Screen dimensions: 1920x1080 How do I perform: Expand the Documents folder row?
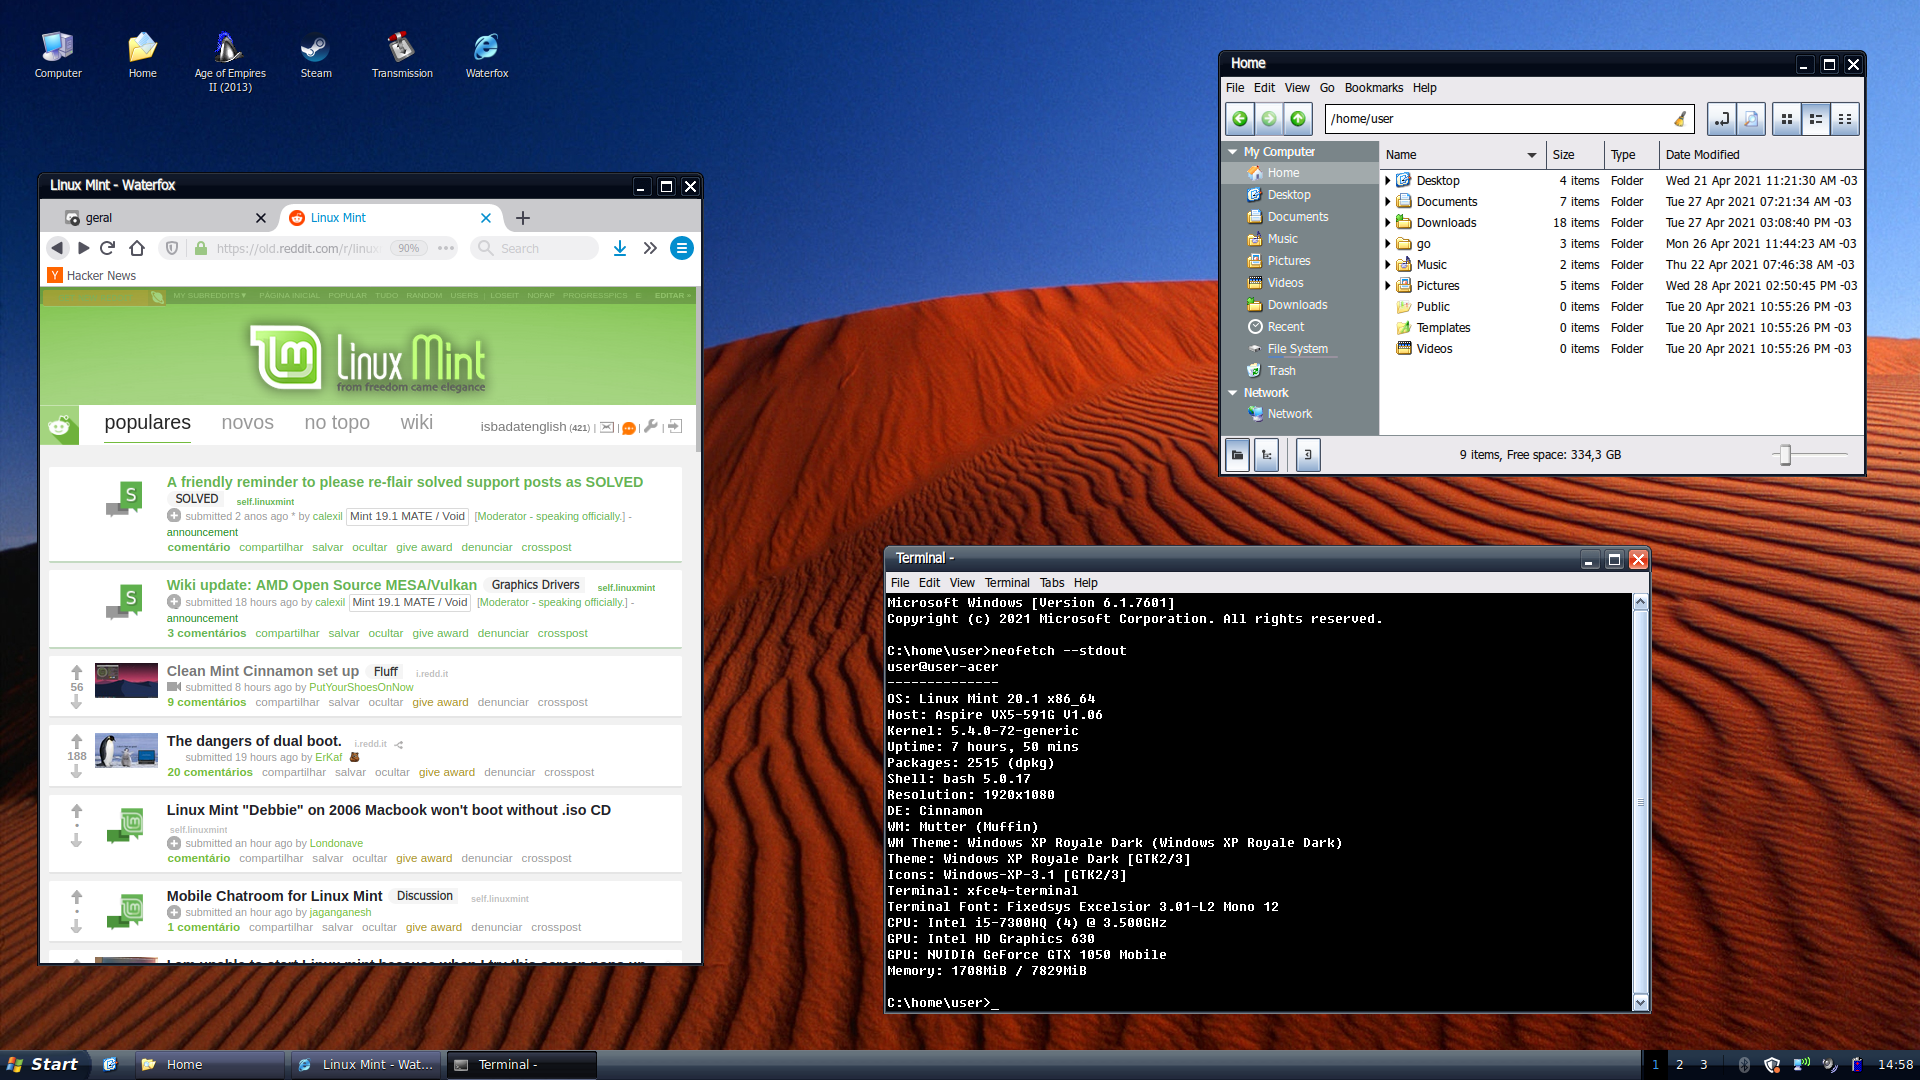click(x=1387, y=202)
